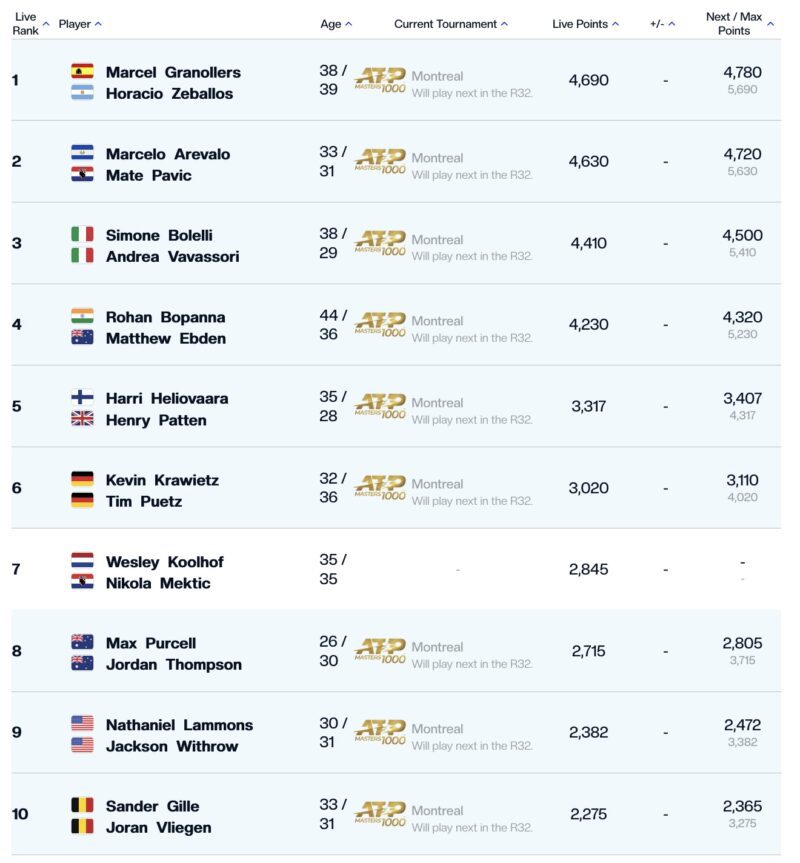Click Netherlands flag beside Wesley Koolhof
The height and width of the screenshot is (863, 800).
click(82, 560)
